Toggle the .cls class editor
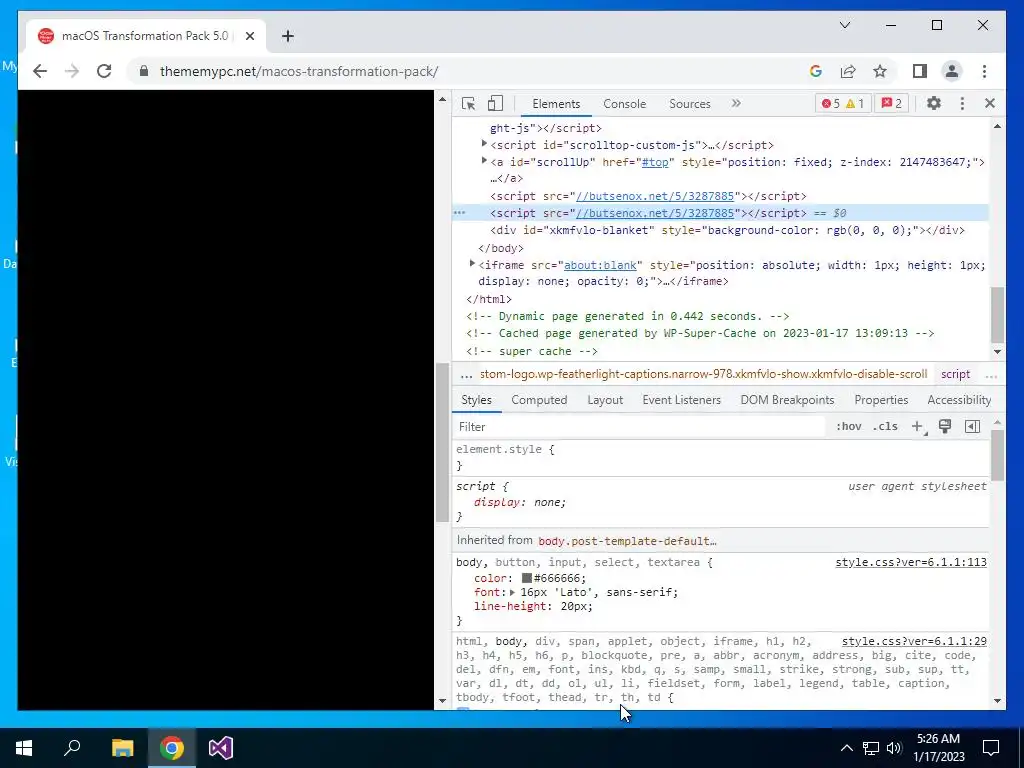The width and height of the screenshot is (1024, 768). 885,426
